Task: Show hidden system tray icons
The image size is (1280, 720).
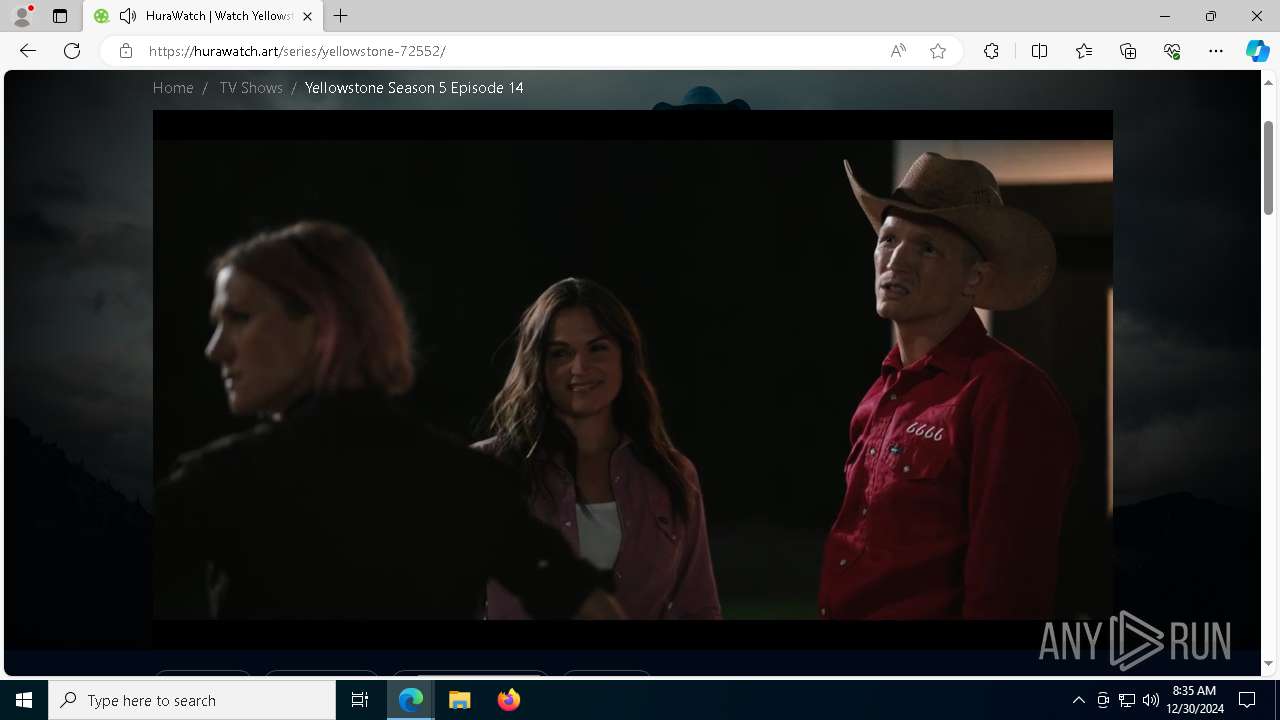Action: click(x=1078, y=700)
